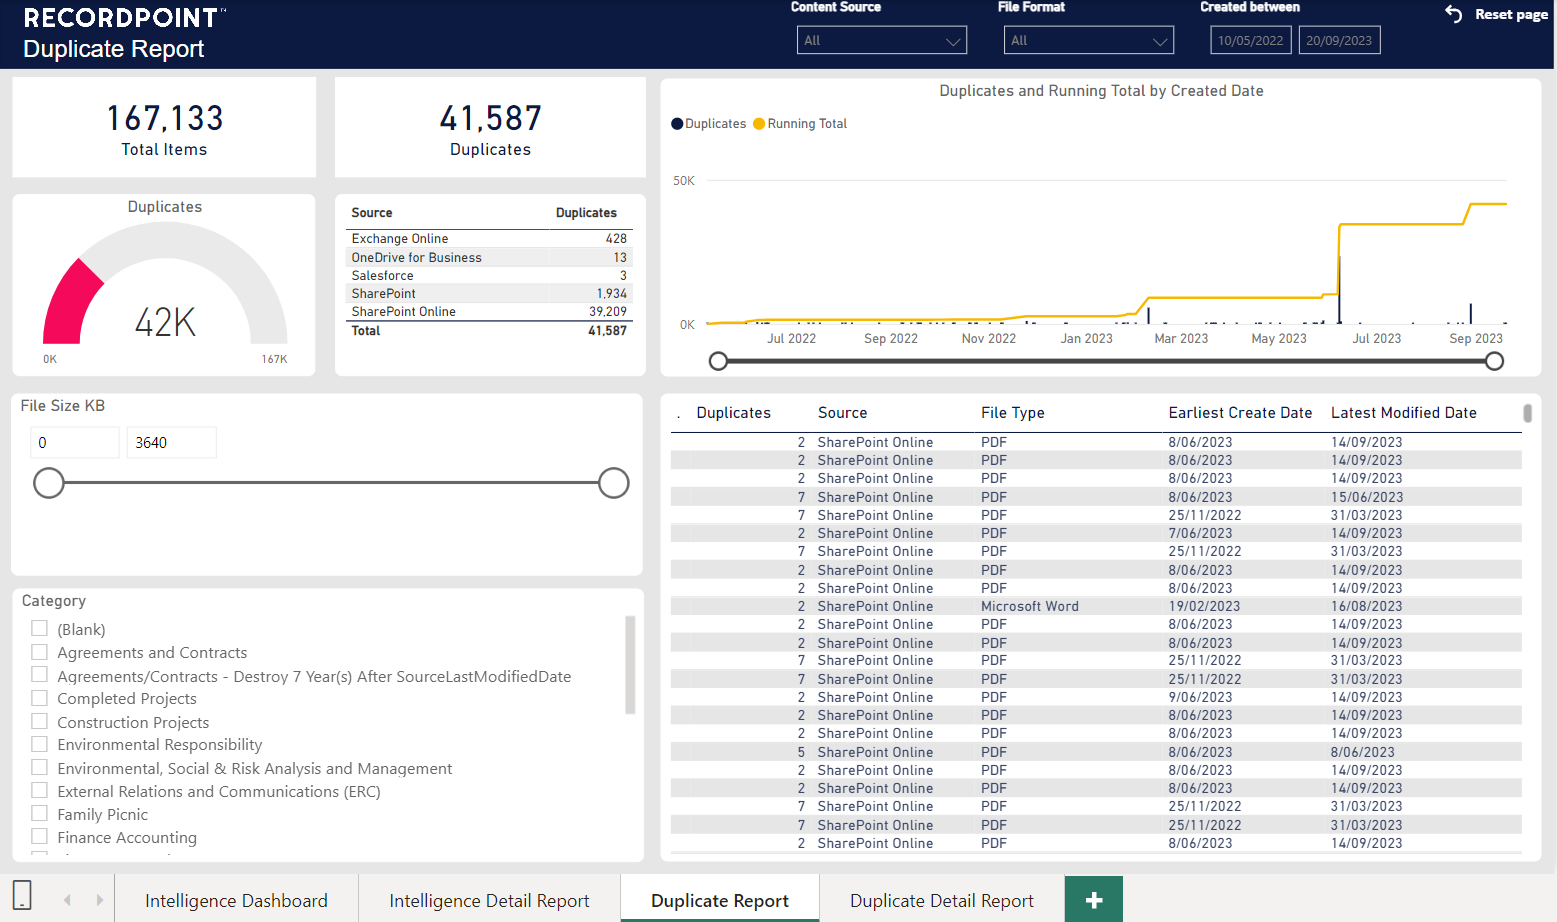
Task: Click the 15/06/2023 latest modified date cell
Action: (1366, 497)
